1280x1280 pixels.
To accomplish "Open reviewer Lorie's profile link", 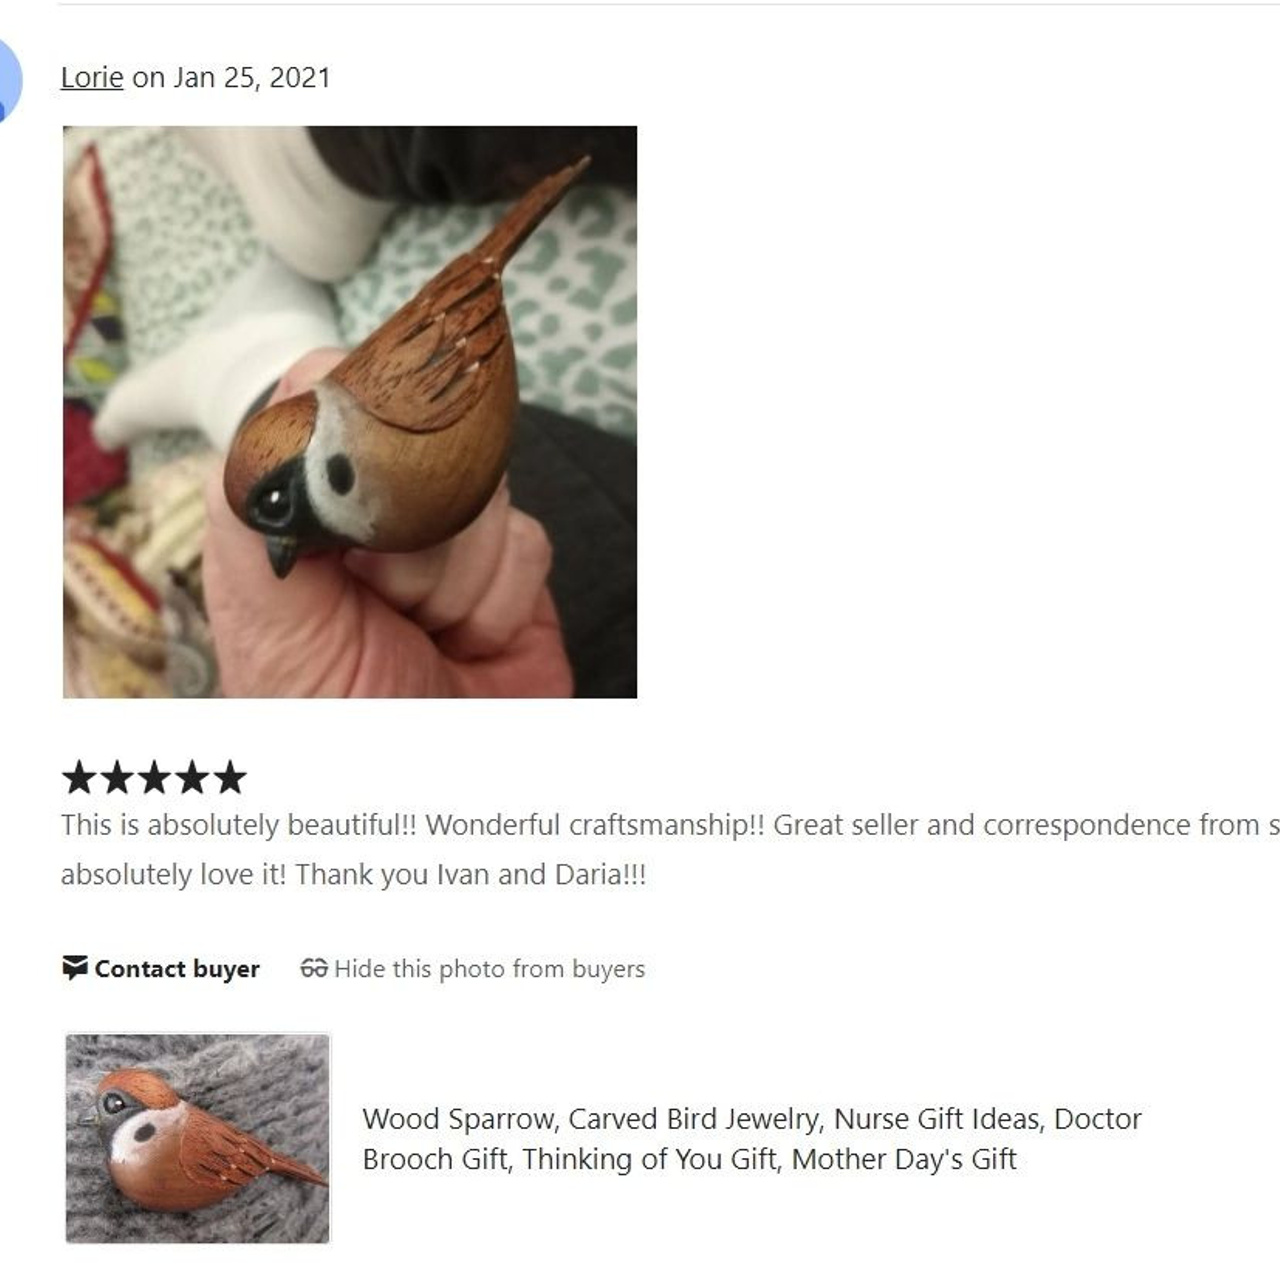I will pos(92,78).
